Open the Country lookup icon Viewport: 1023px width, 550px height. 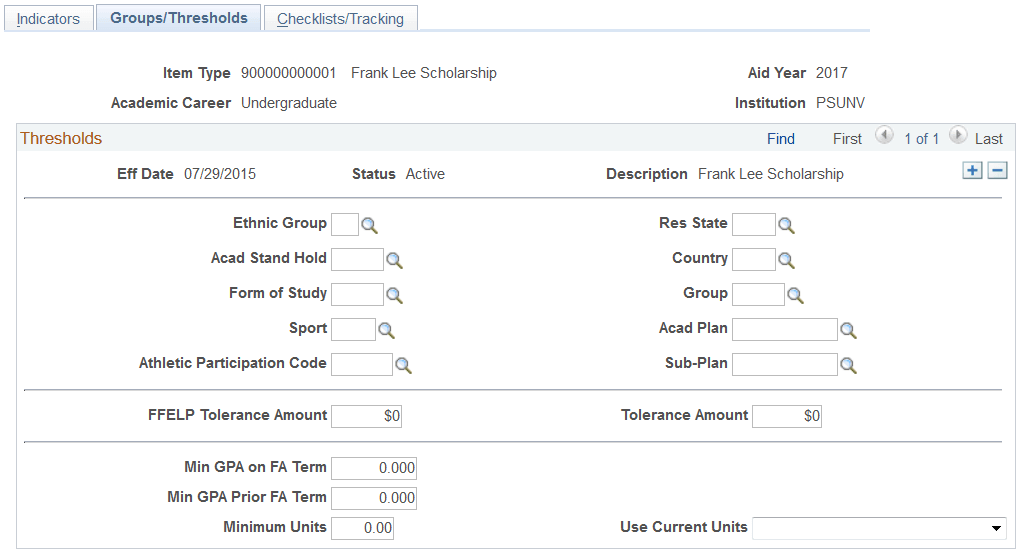(787, 261)
